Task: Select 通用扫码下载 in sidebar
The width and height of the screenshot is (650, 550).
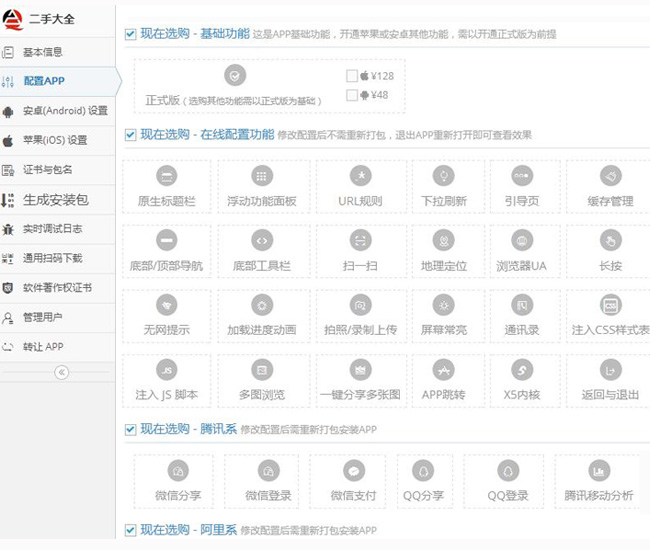Action: click(x=58, y=259)
